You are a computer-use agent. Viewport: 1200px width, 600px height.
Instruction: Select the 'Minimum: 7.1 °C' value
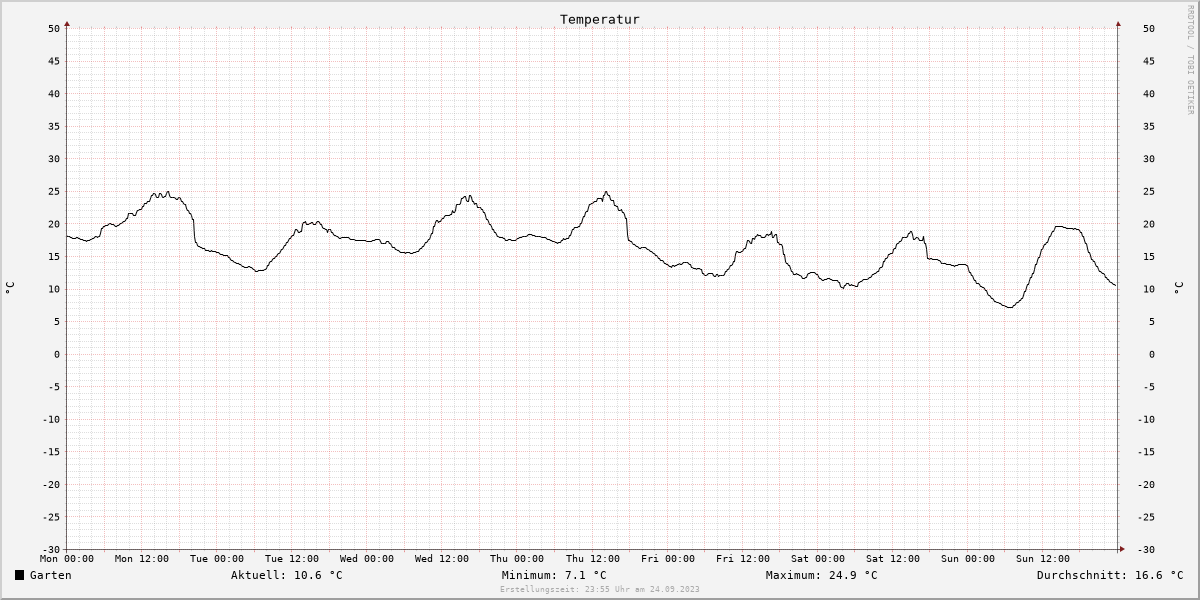(x=554, y=575)
